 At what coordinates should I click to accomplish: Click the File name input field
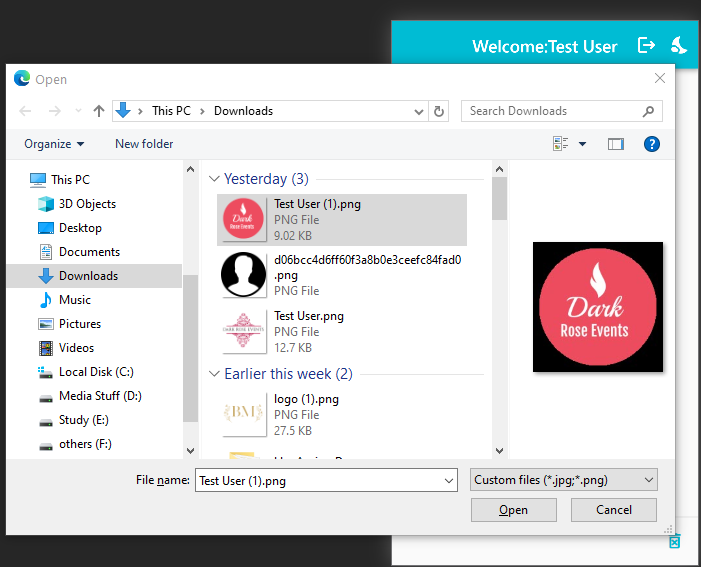tap(318, 480)
